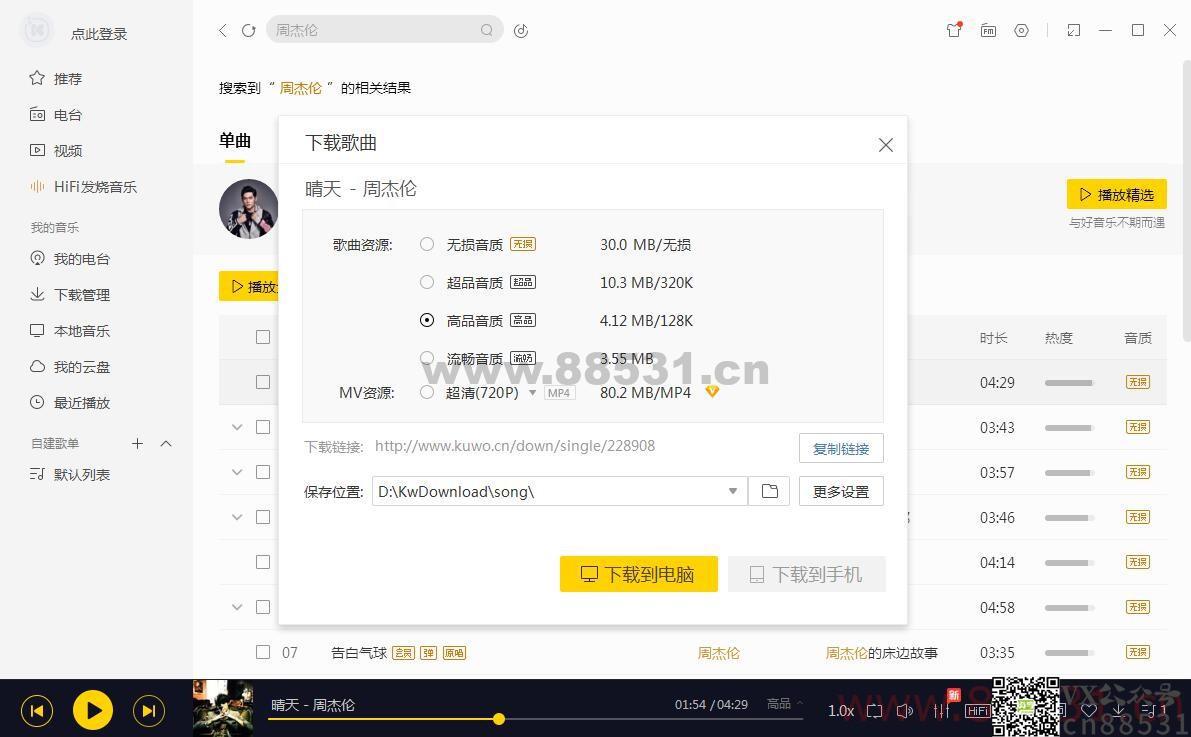Open 最近播放 in the sidebar
1191x737 pixels.
tap(70, 403)
